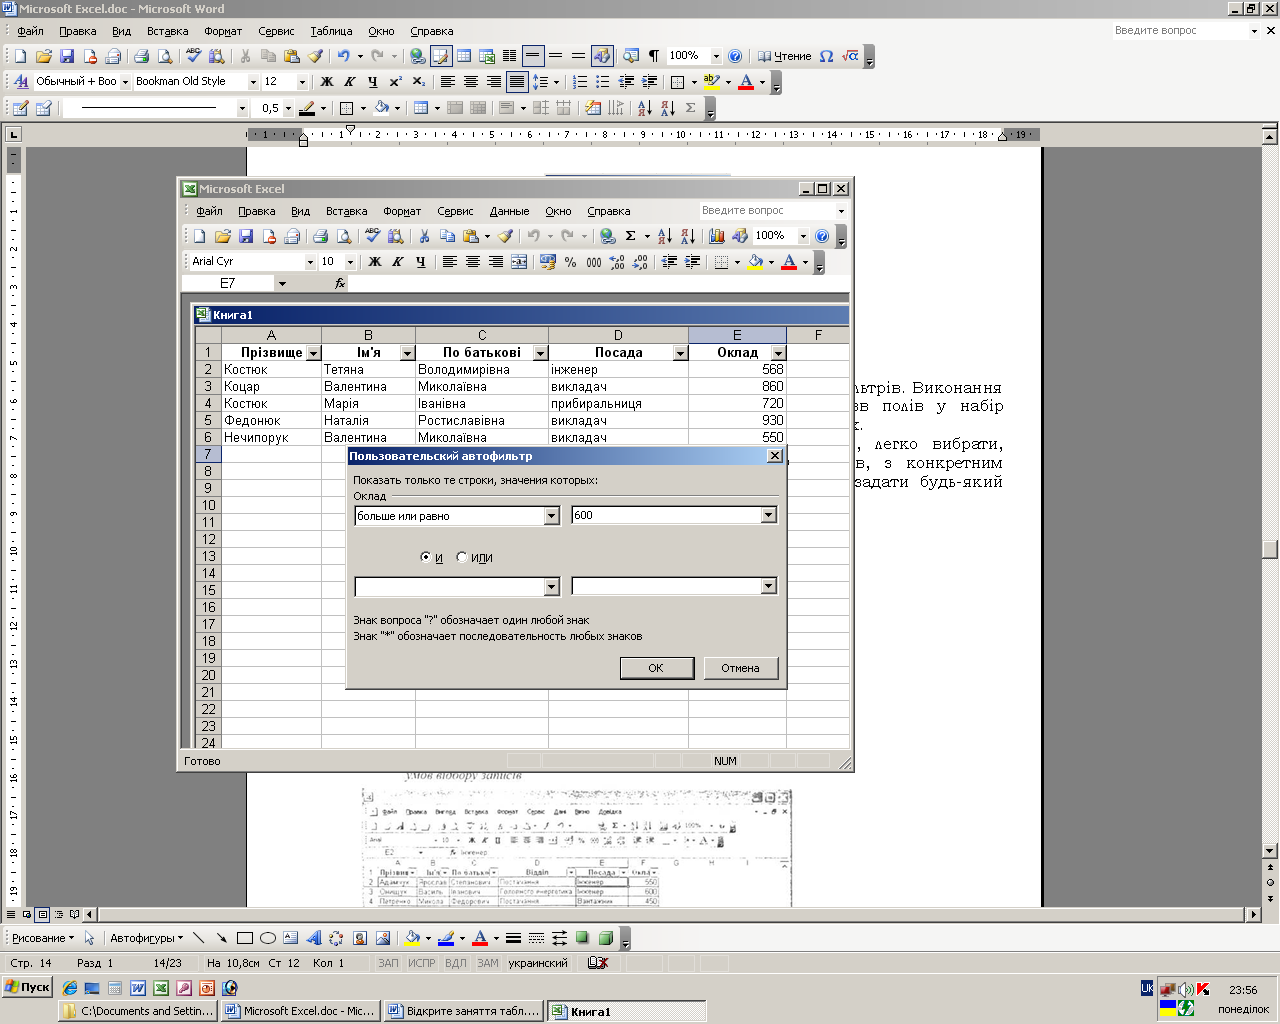
Task: Open Word Сервис menu
Action: coord(276,31)
